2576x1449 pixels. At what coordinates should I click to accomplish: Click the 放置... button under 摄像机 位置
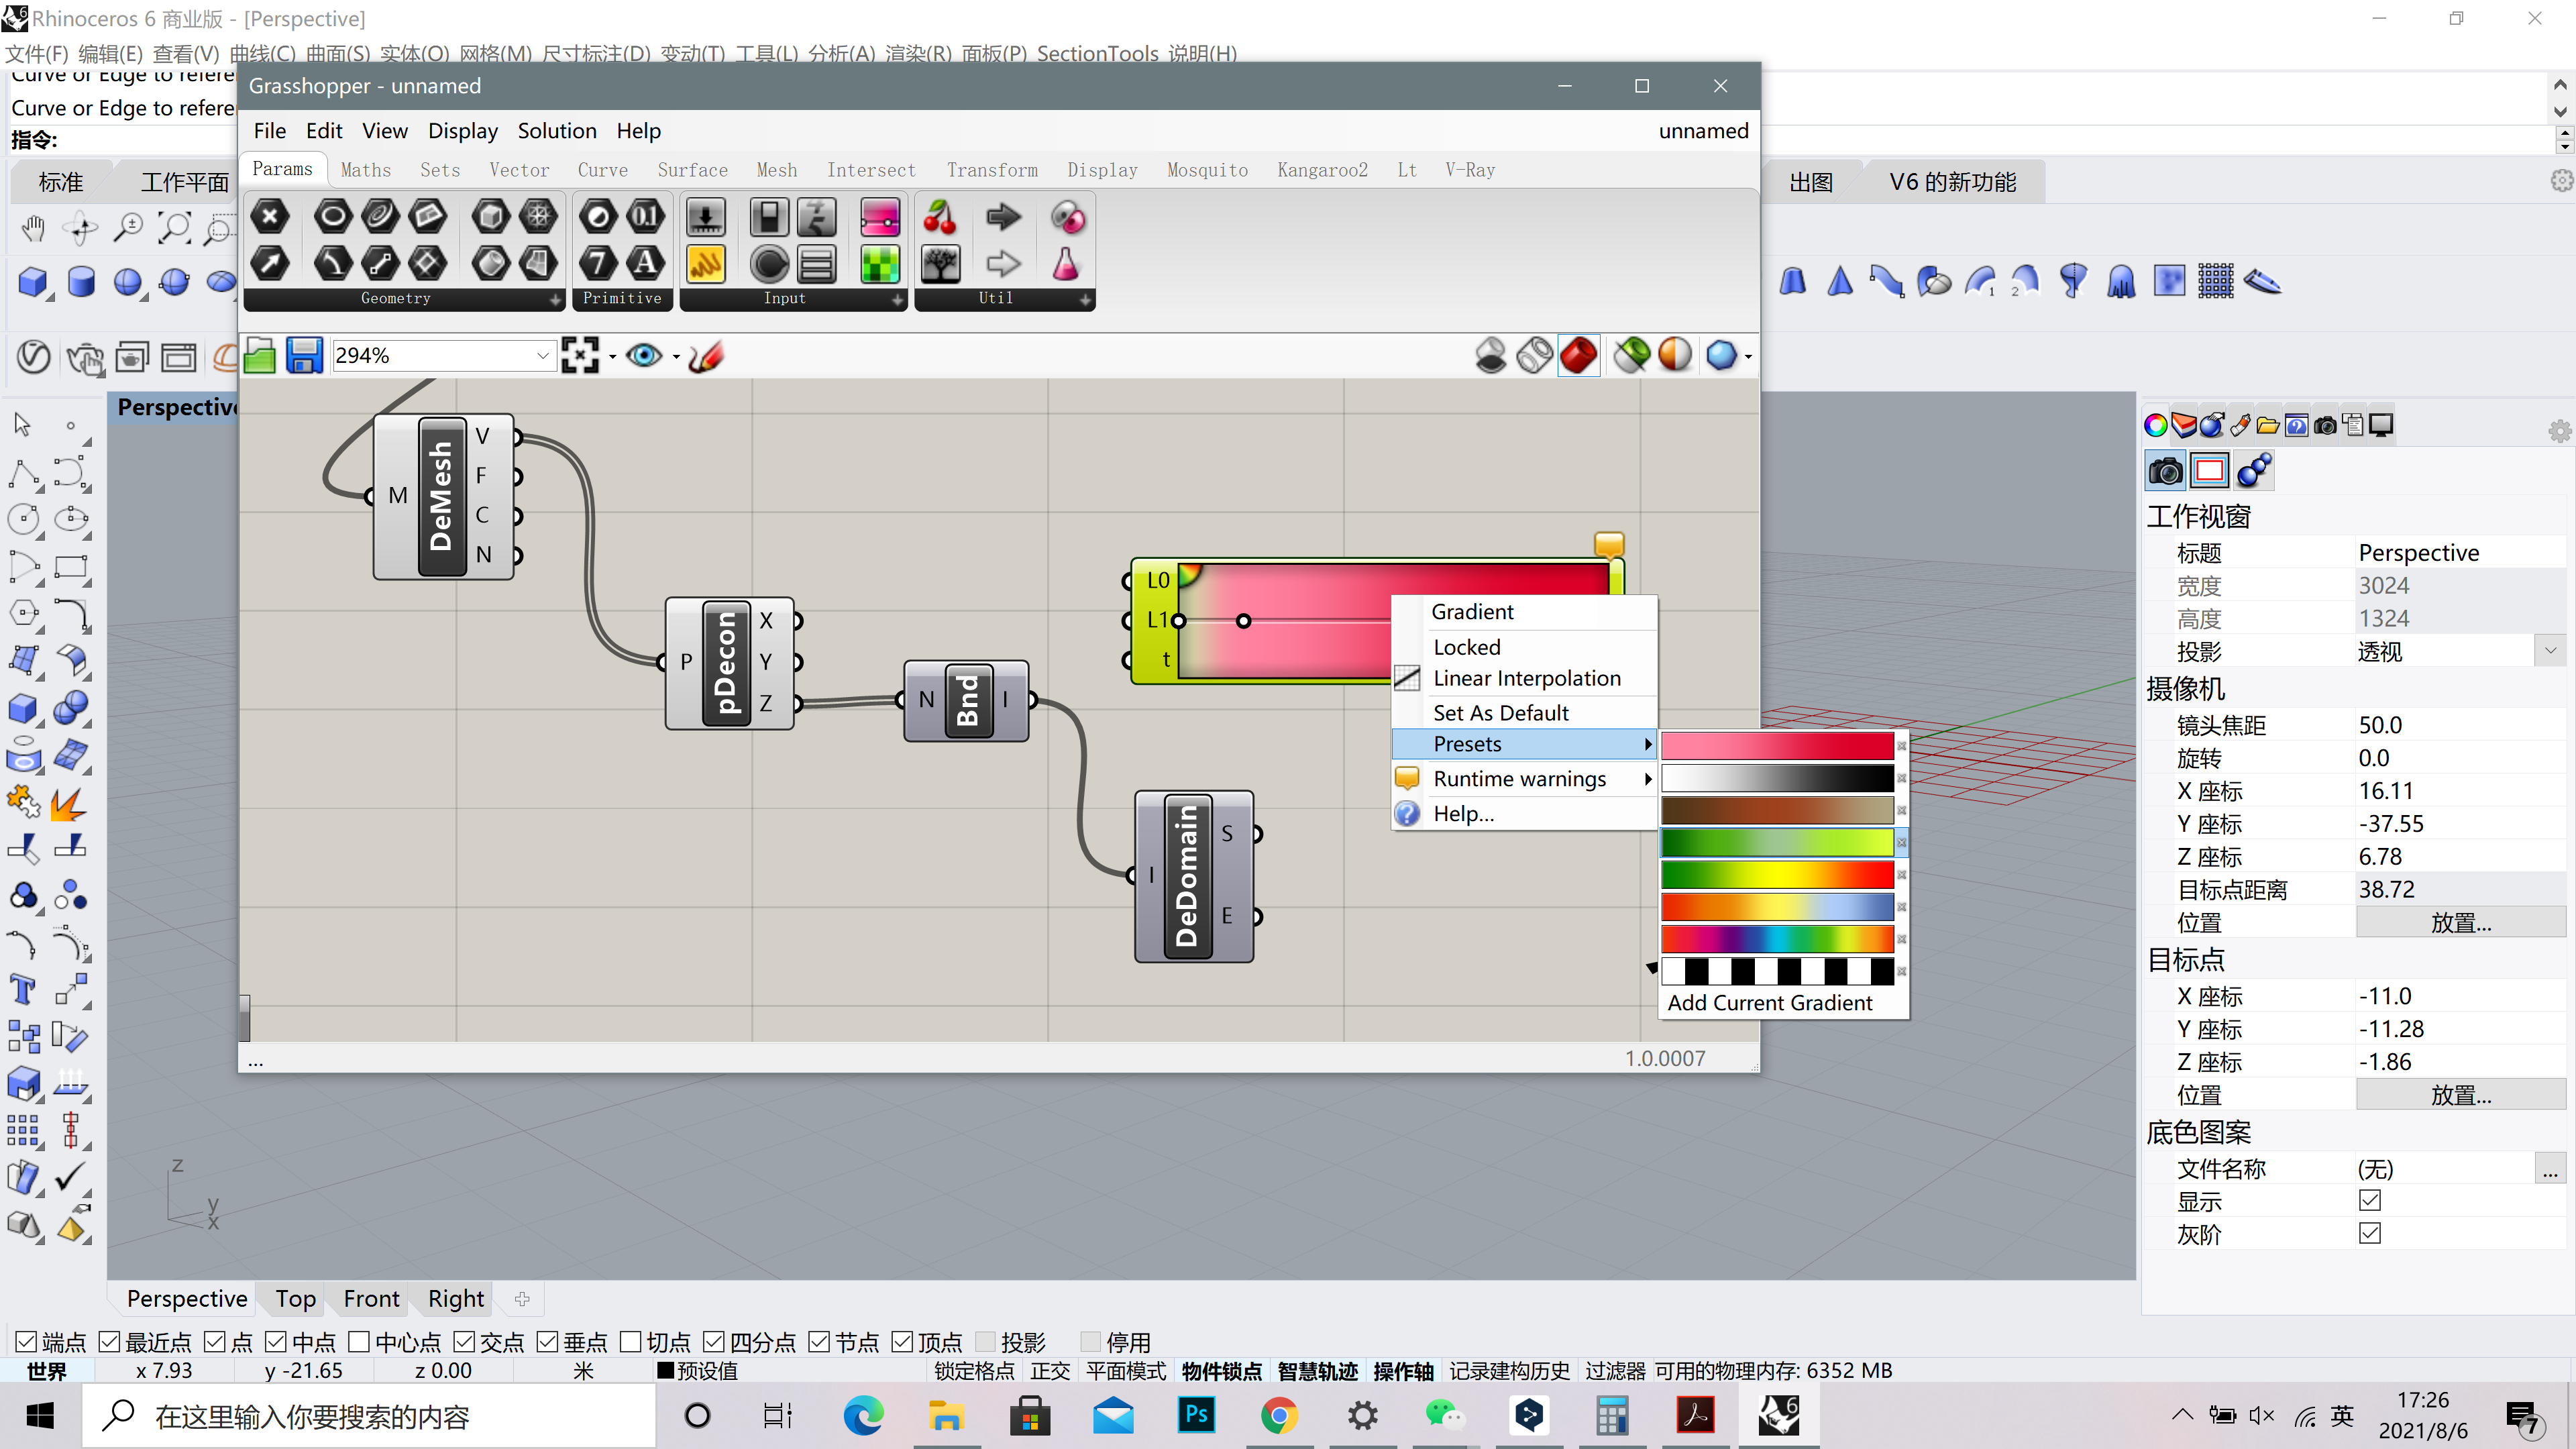(x=2461, y=922)
